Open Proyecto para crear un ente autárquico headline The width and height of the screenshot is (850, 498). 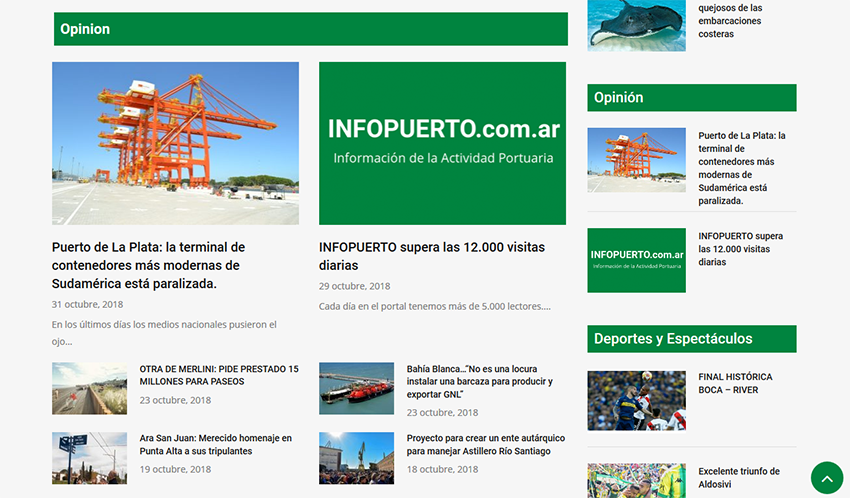[x=486, y=444]
